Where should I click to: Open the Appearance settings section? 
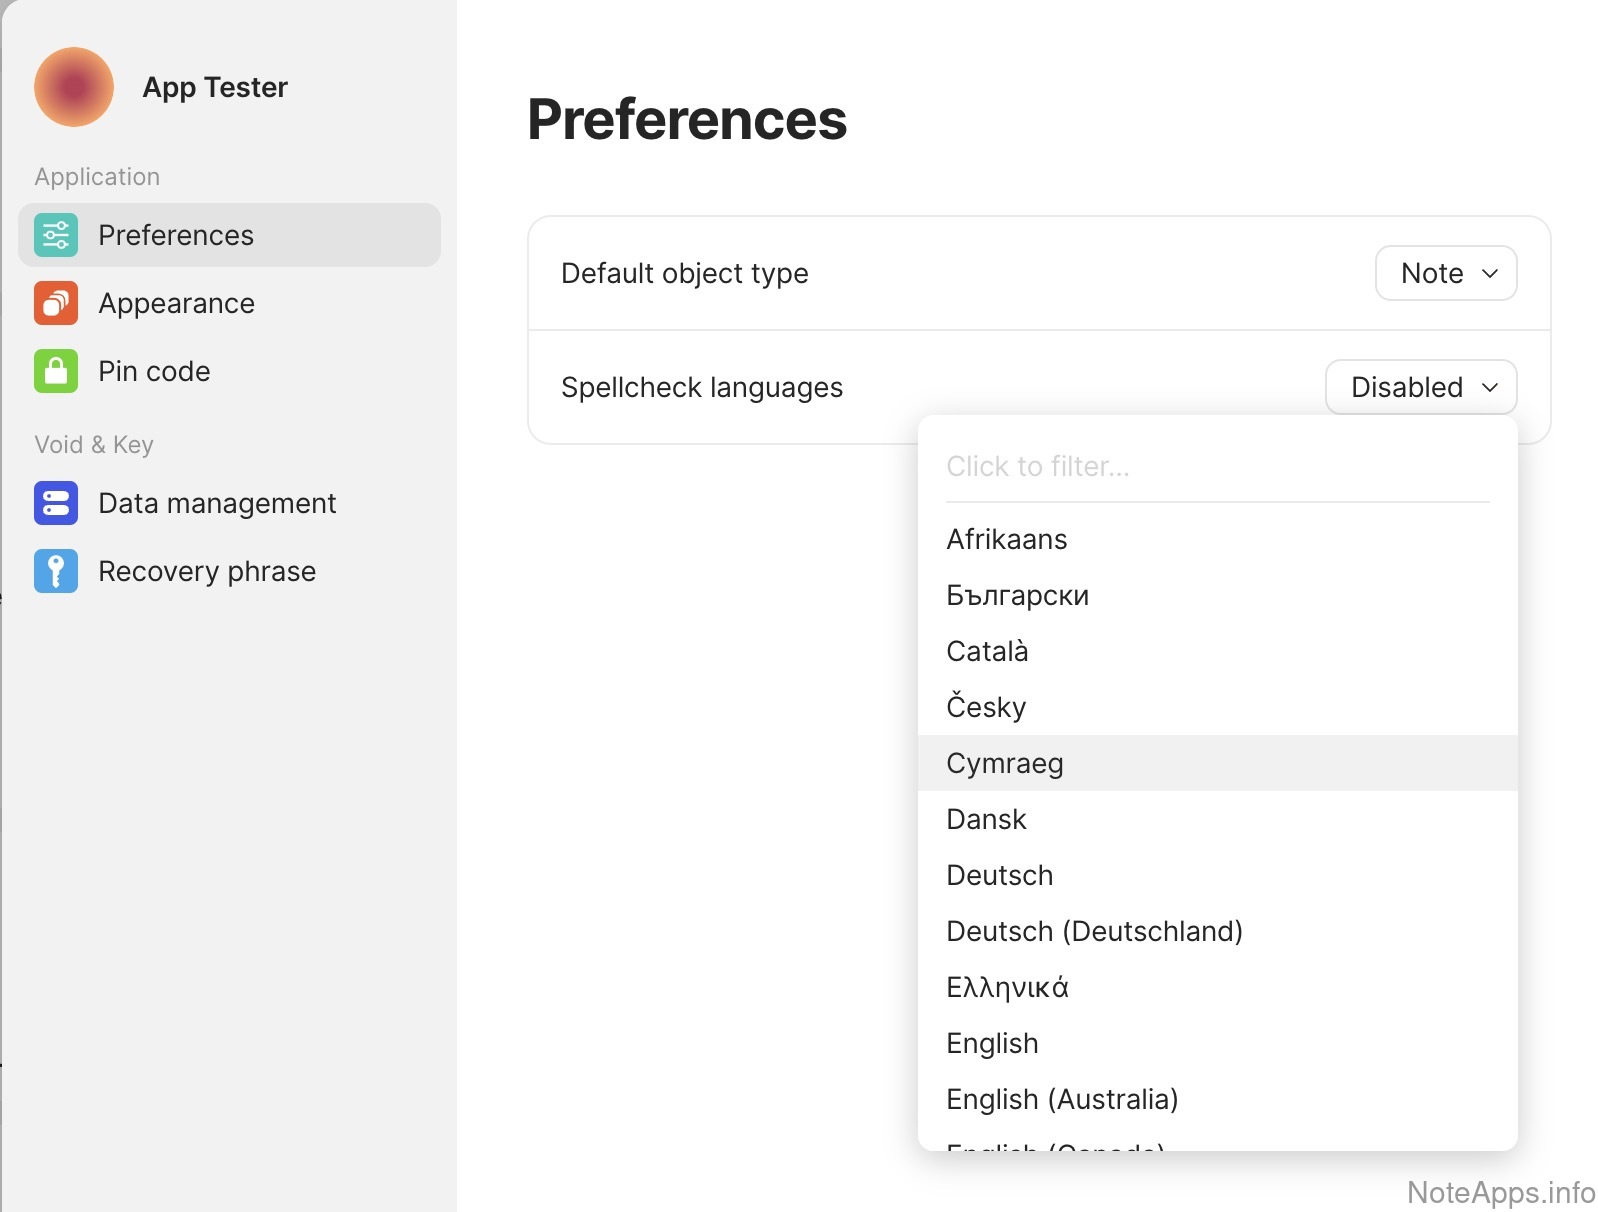[176, 303]
